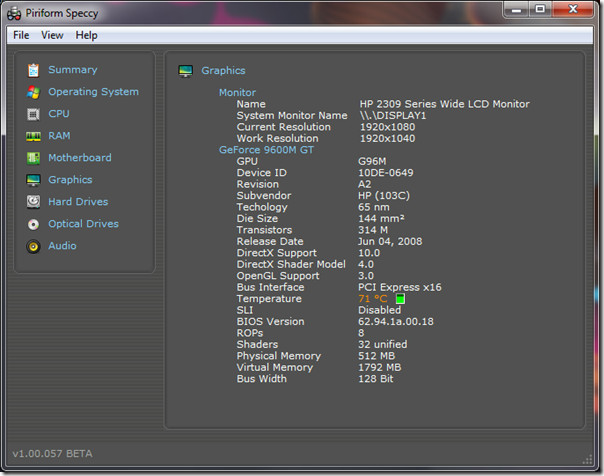Click the Summary clipboard icon
Viewport: 604px width, 476px height.
(33, 70)
